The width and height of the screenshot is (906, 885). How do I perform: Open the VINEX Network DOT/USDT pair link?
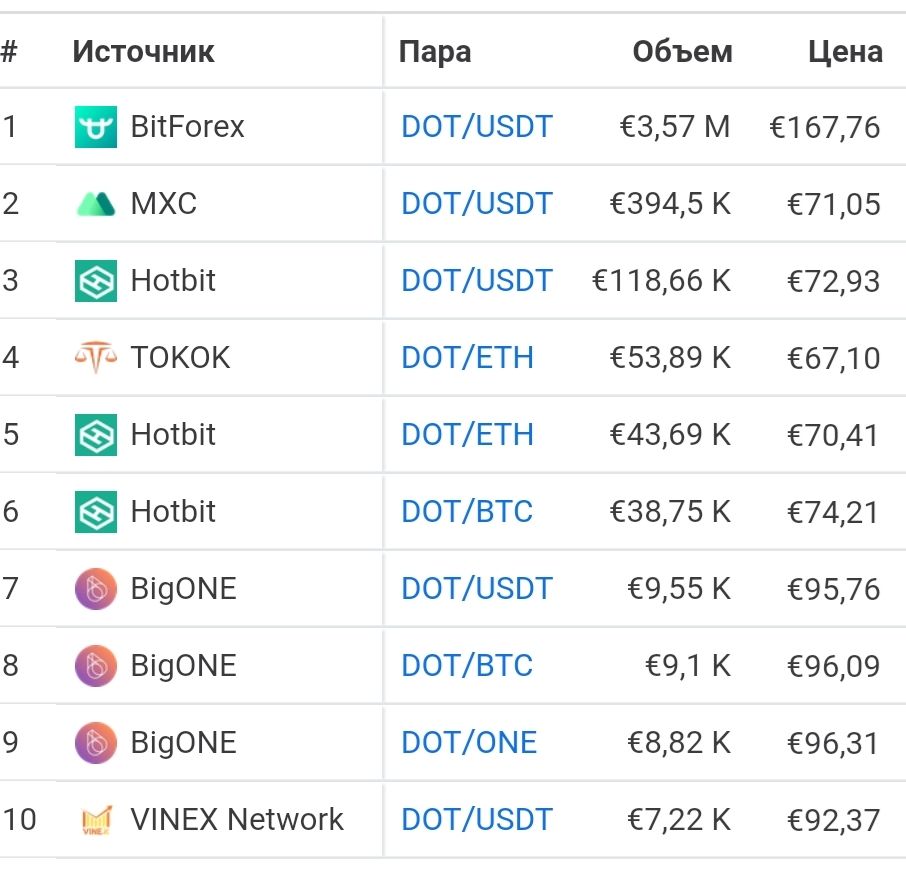pyautogui.click(x=477, y=819)
